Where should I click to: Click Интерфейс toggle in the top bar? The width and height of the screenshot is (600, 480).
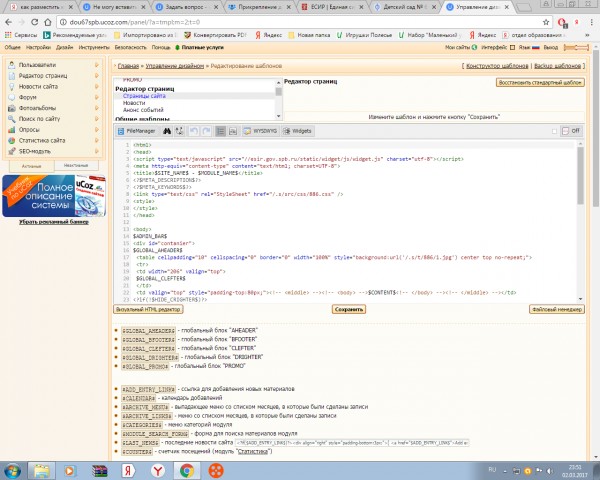pyautogui.click(x=498, y=47)
